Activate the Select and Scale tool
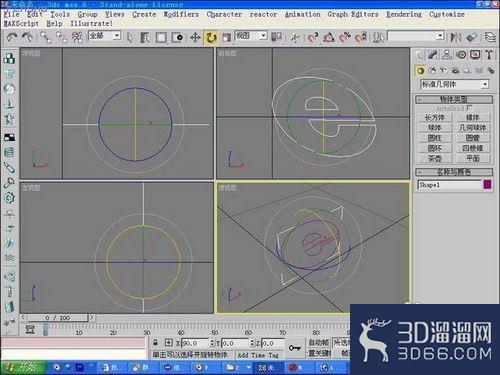The image size is (500, 375). click(x=227, y=37)
